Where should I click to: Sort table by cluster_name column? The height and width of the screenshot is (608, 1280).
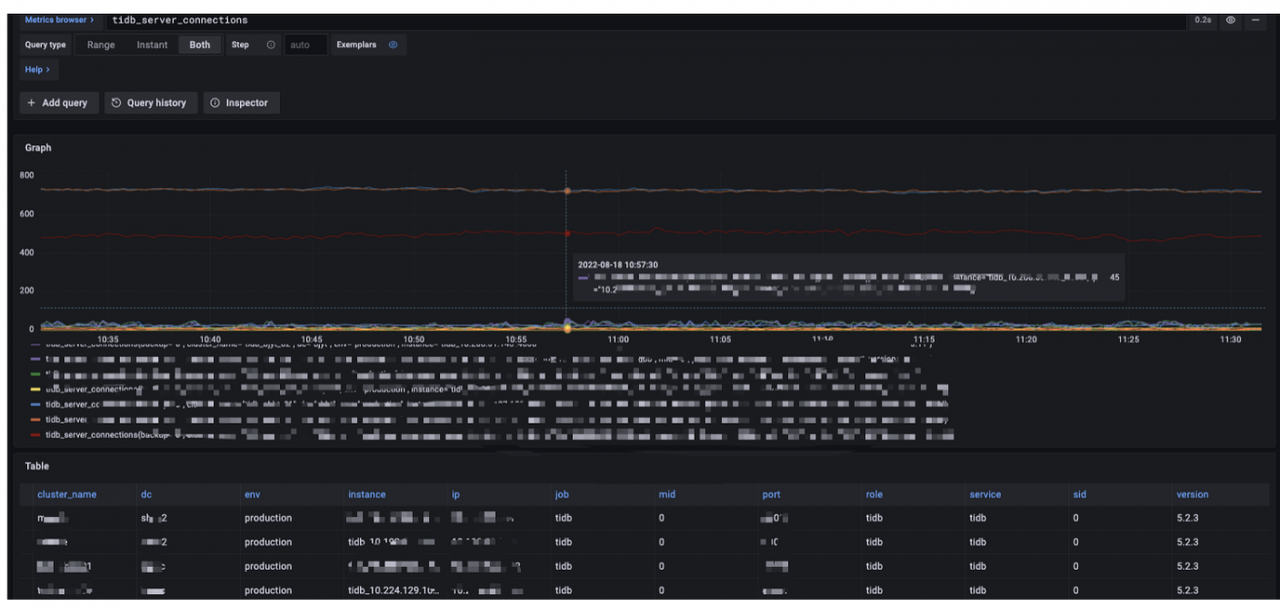point(67,494)
